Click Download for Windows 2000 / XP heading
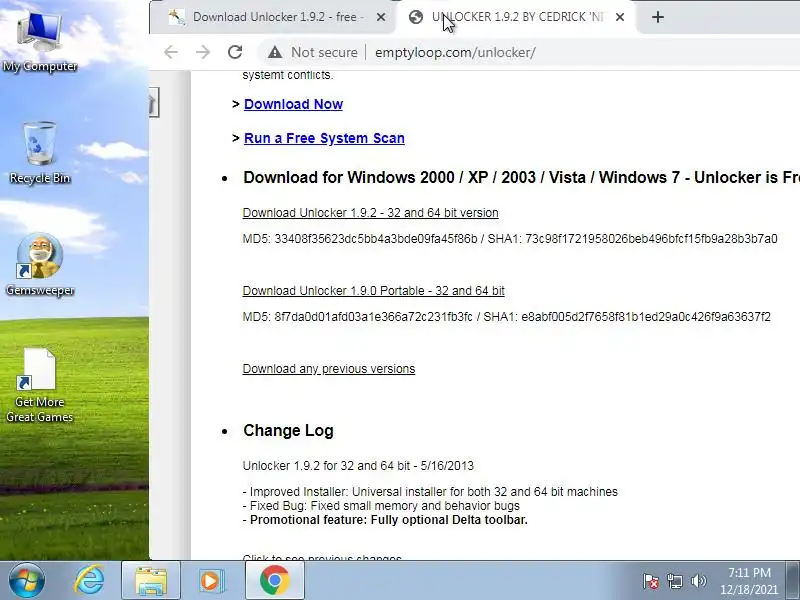Viewport: 800px width, 600px height. coord(521,178)
